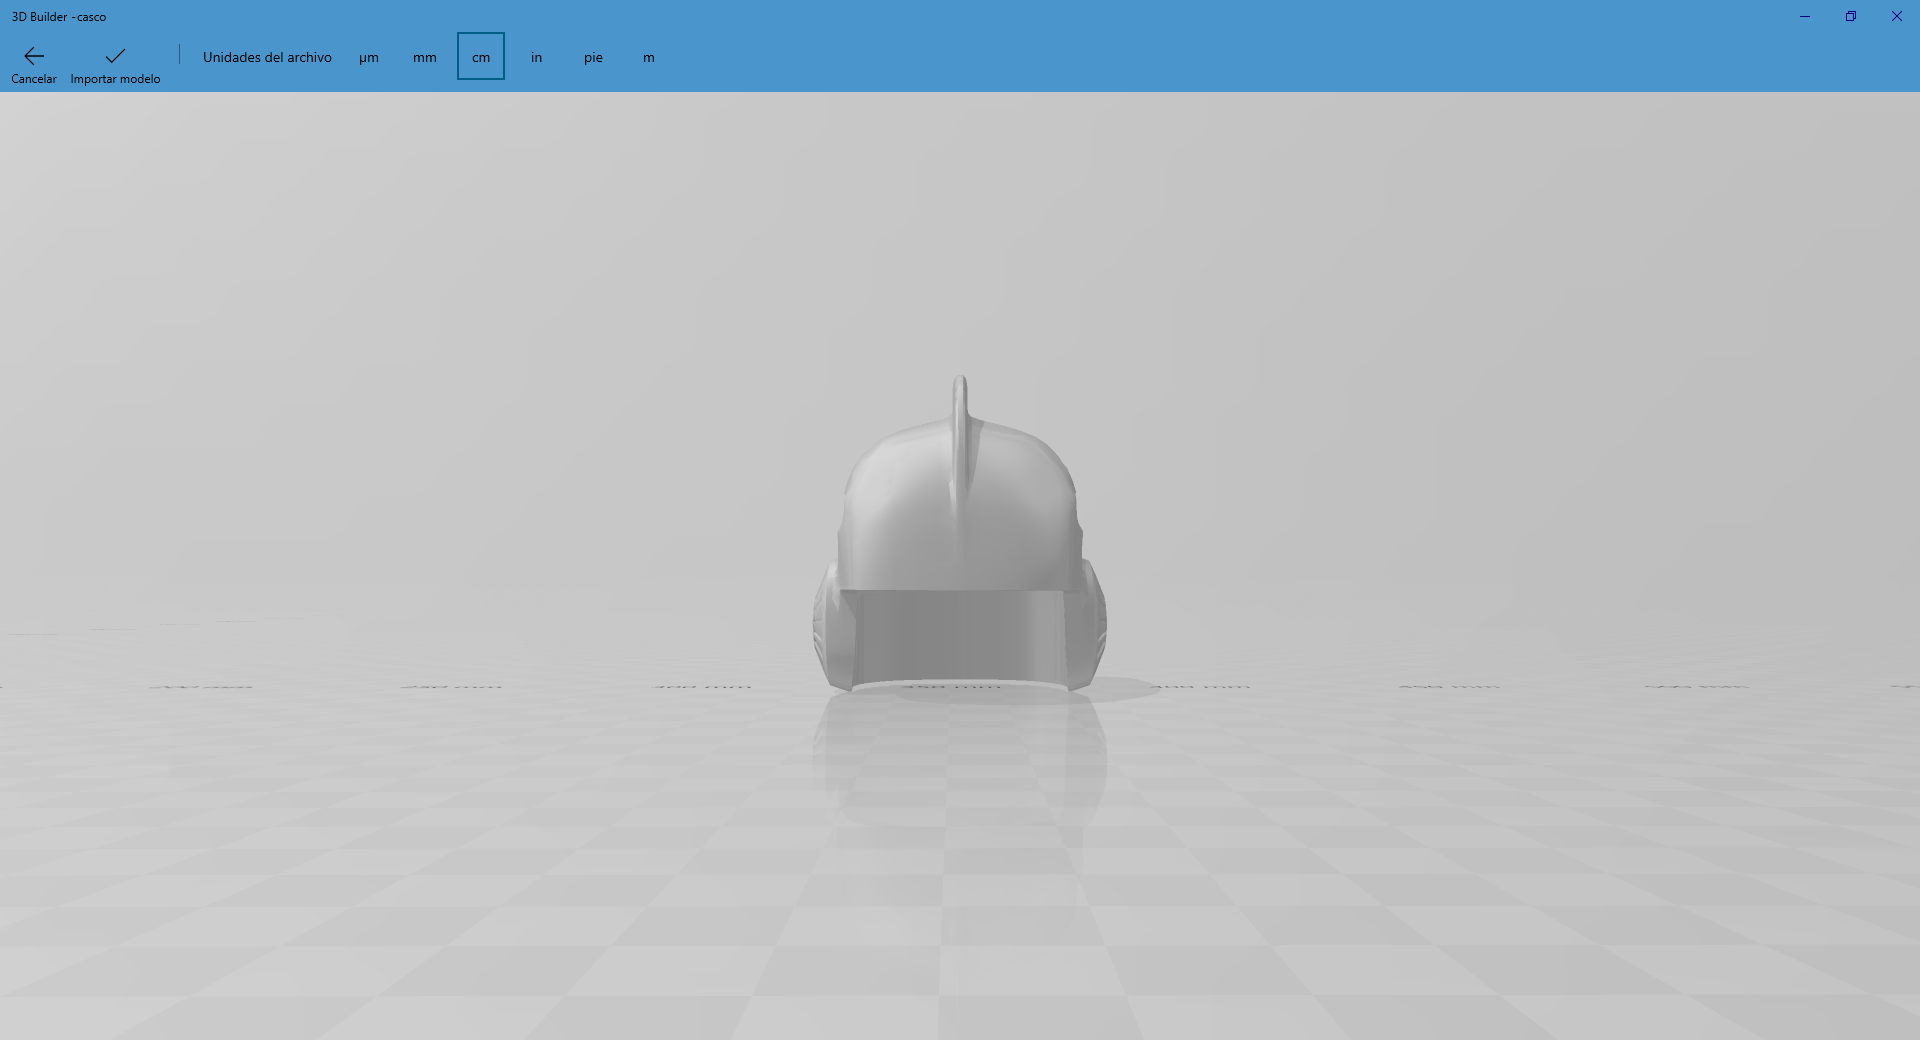
Task: Choose pie as the file unit
Action: click(593, 57)
